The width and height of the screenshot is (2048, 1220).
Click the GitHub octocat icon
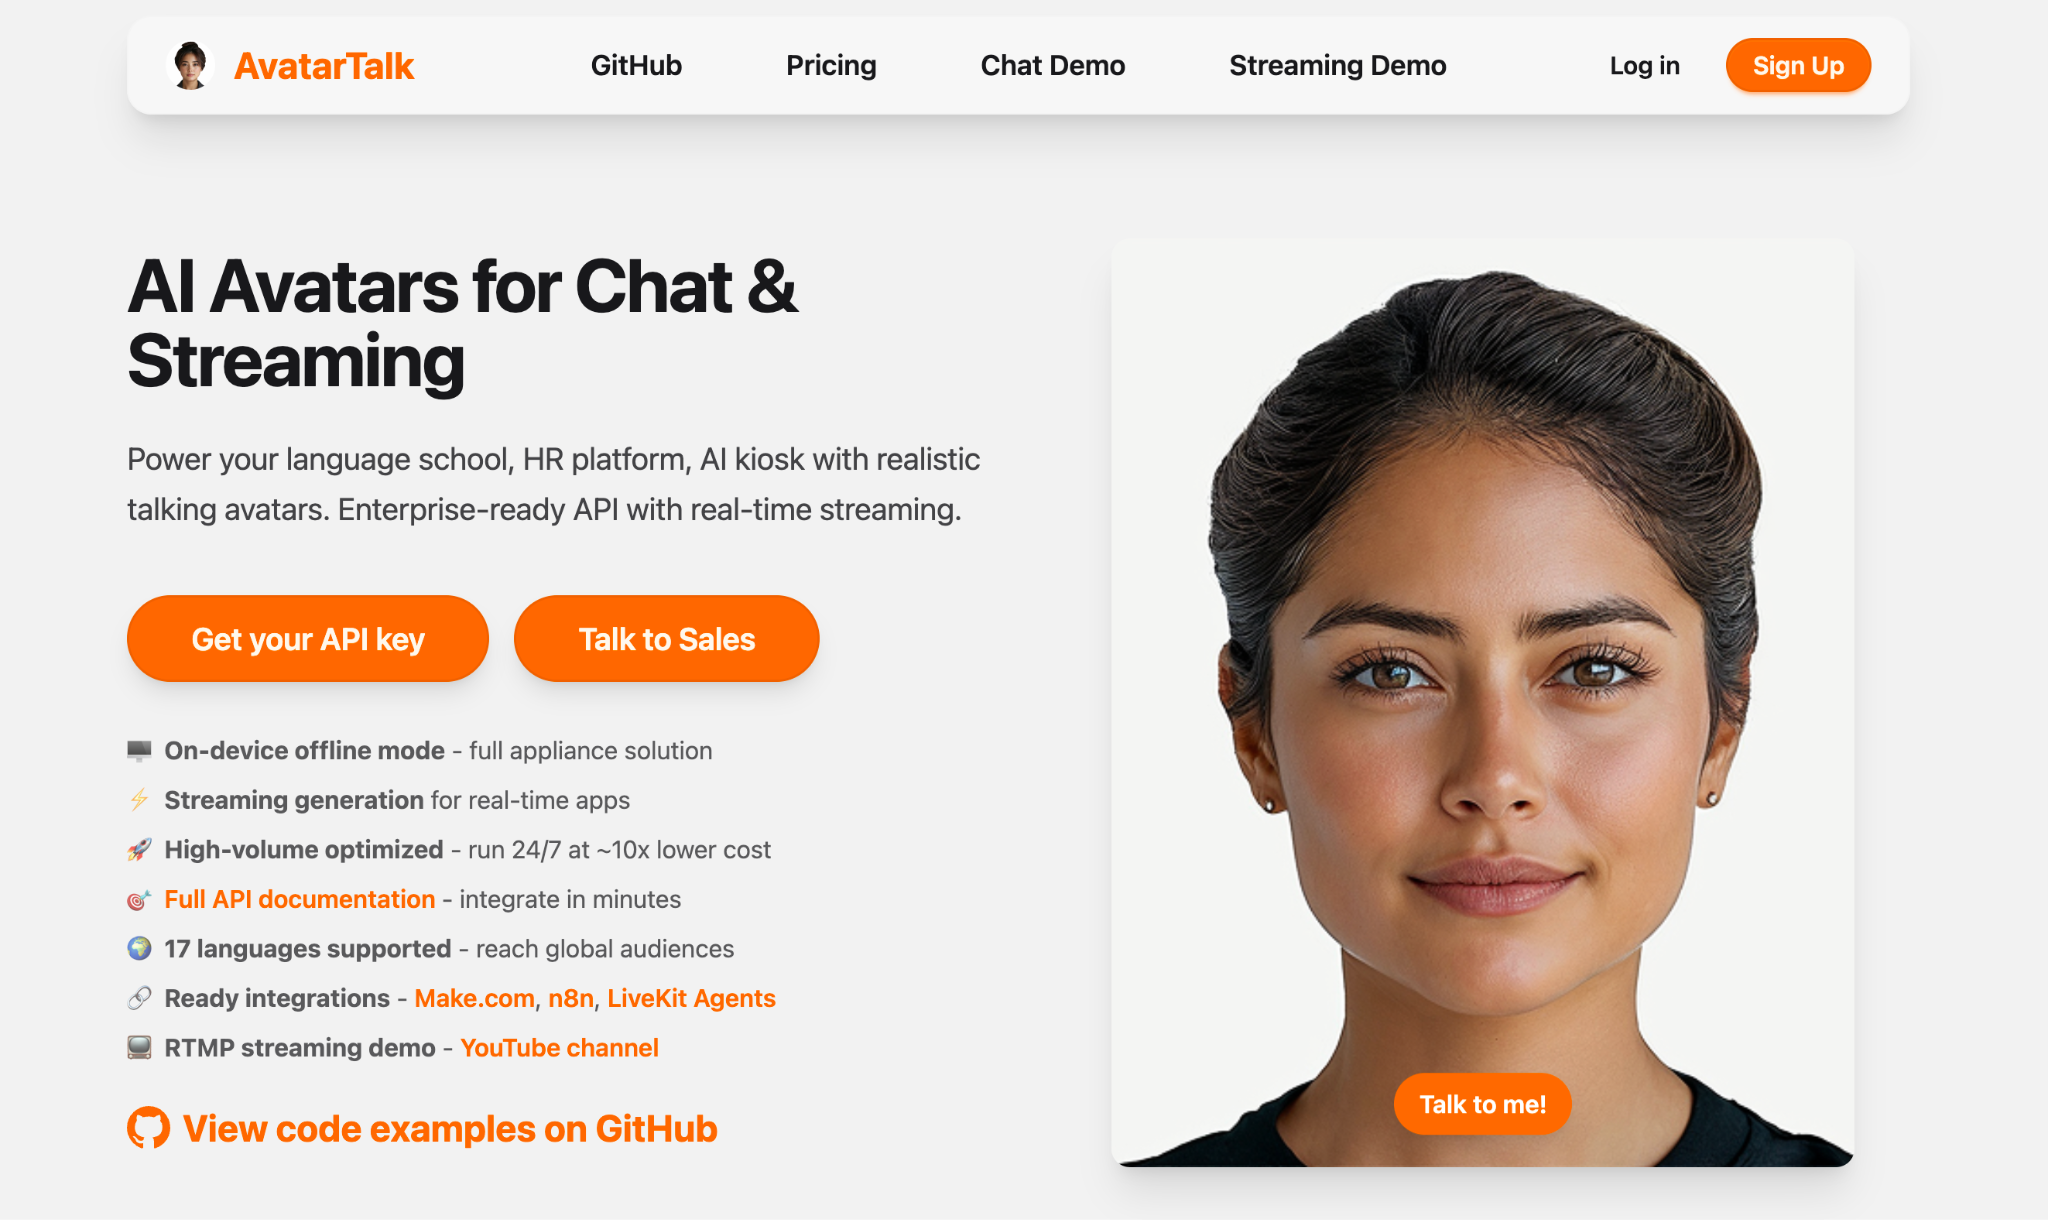148,1128
